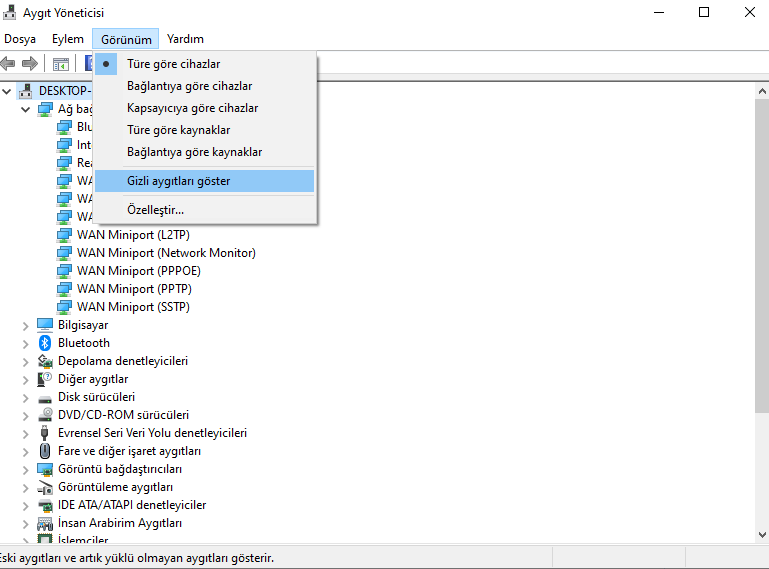Open the 'Özelleştir...' menu entry

[205, 210]
